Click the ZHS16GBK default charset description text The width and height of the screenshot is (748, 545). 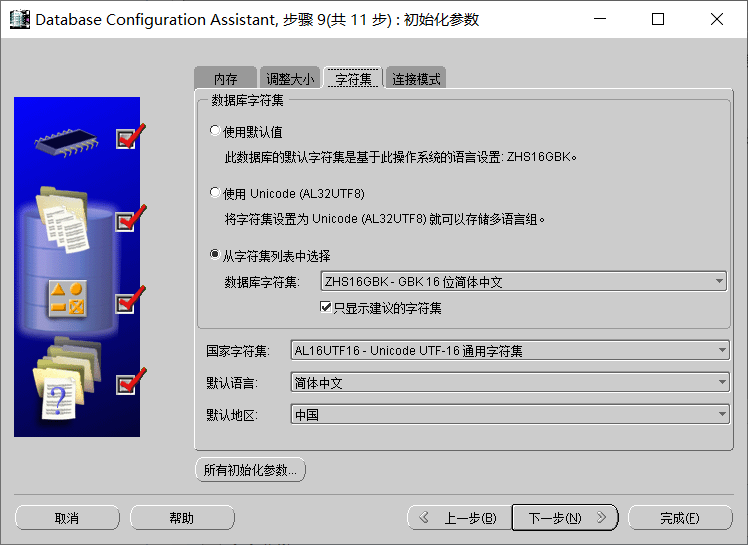pos(400,157)
